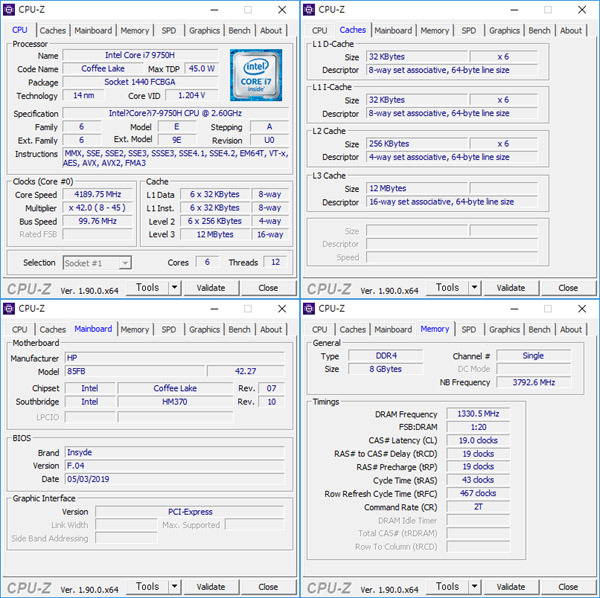Open Memory tab in the Mainboard window

134,329
